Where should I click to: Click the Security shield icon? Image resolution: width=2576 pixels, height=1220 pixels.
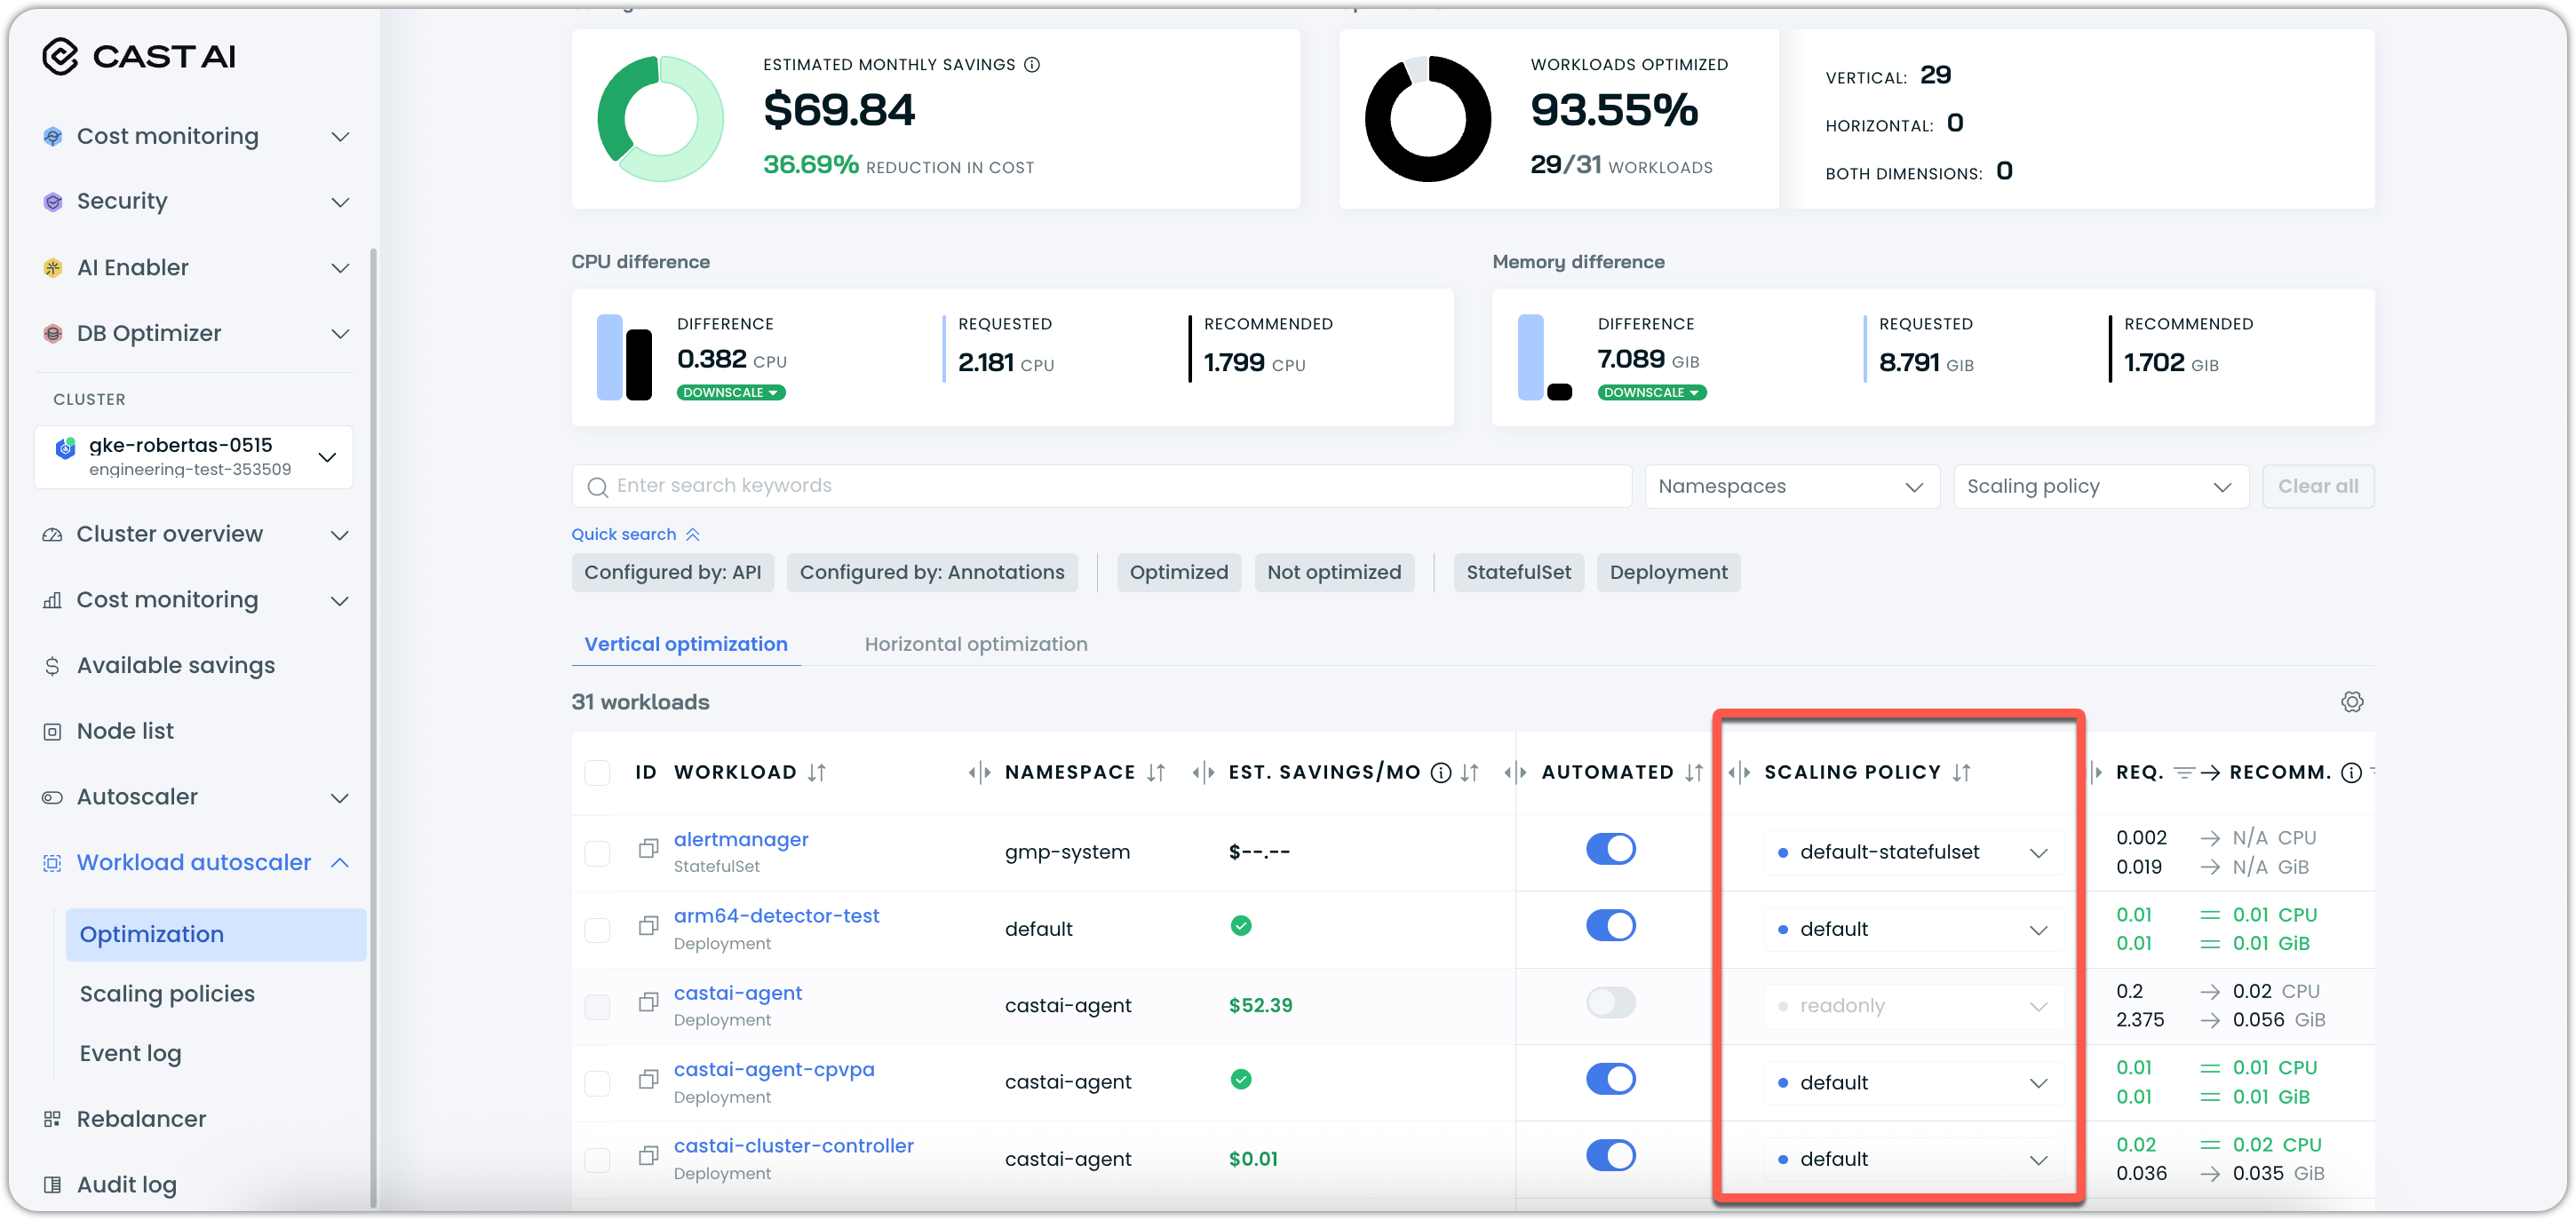coord(53,202)
